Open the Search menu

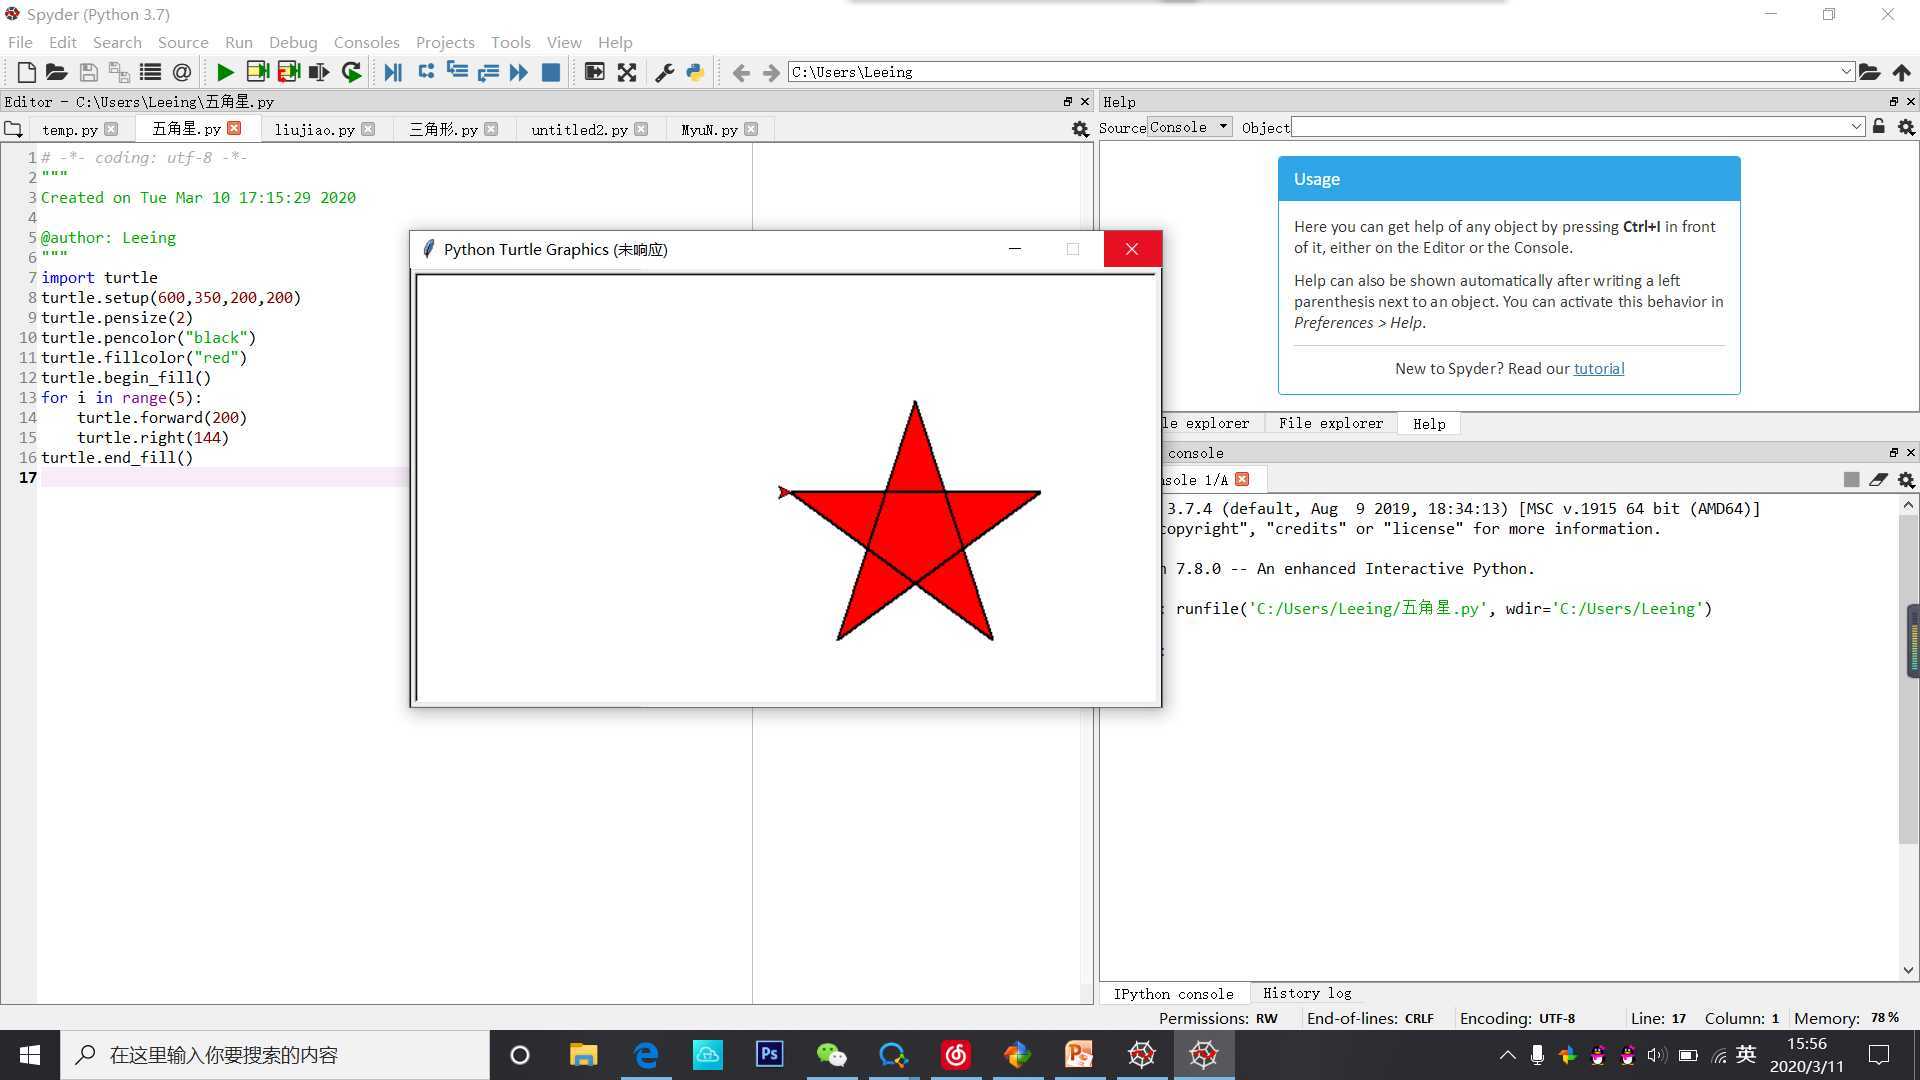tap(117, 42)
